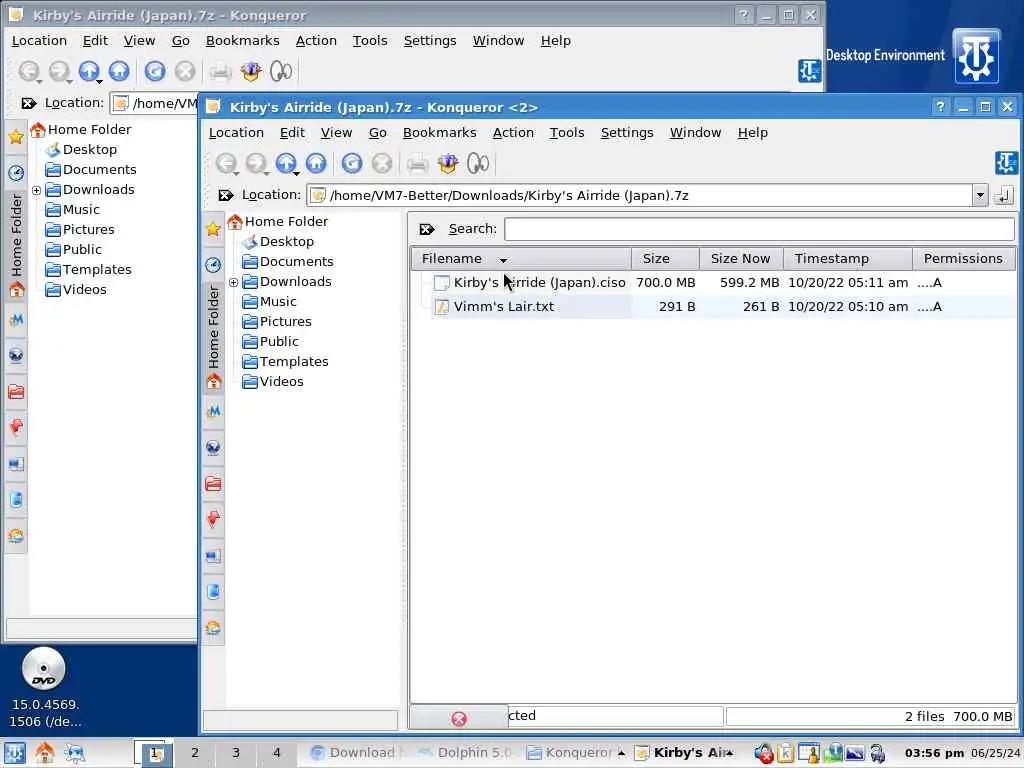Clear the Search field with its clear icon
The width and height of the screenshot is (1024, 768).
(426, 229)
